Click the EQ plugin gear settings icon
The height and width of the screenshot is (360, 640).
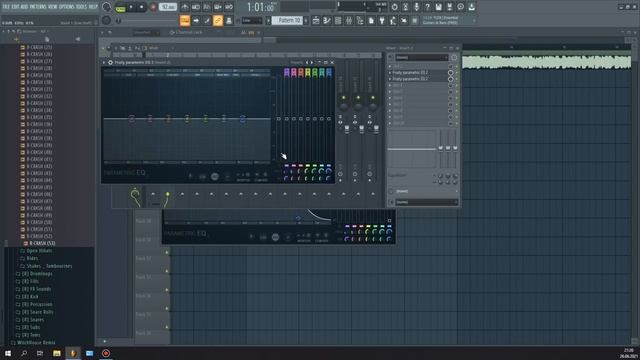(110, 62)
